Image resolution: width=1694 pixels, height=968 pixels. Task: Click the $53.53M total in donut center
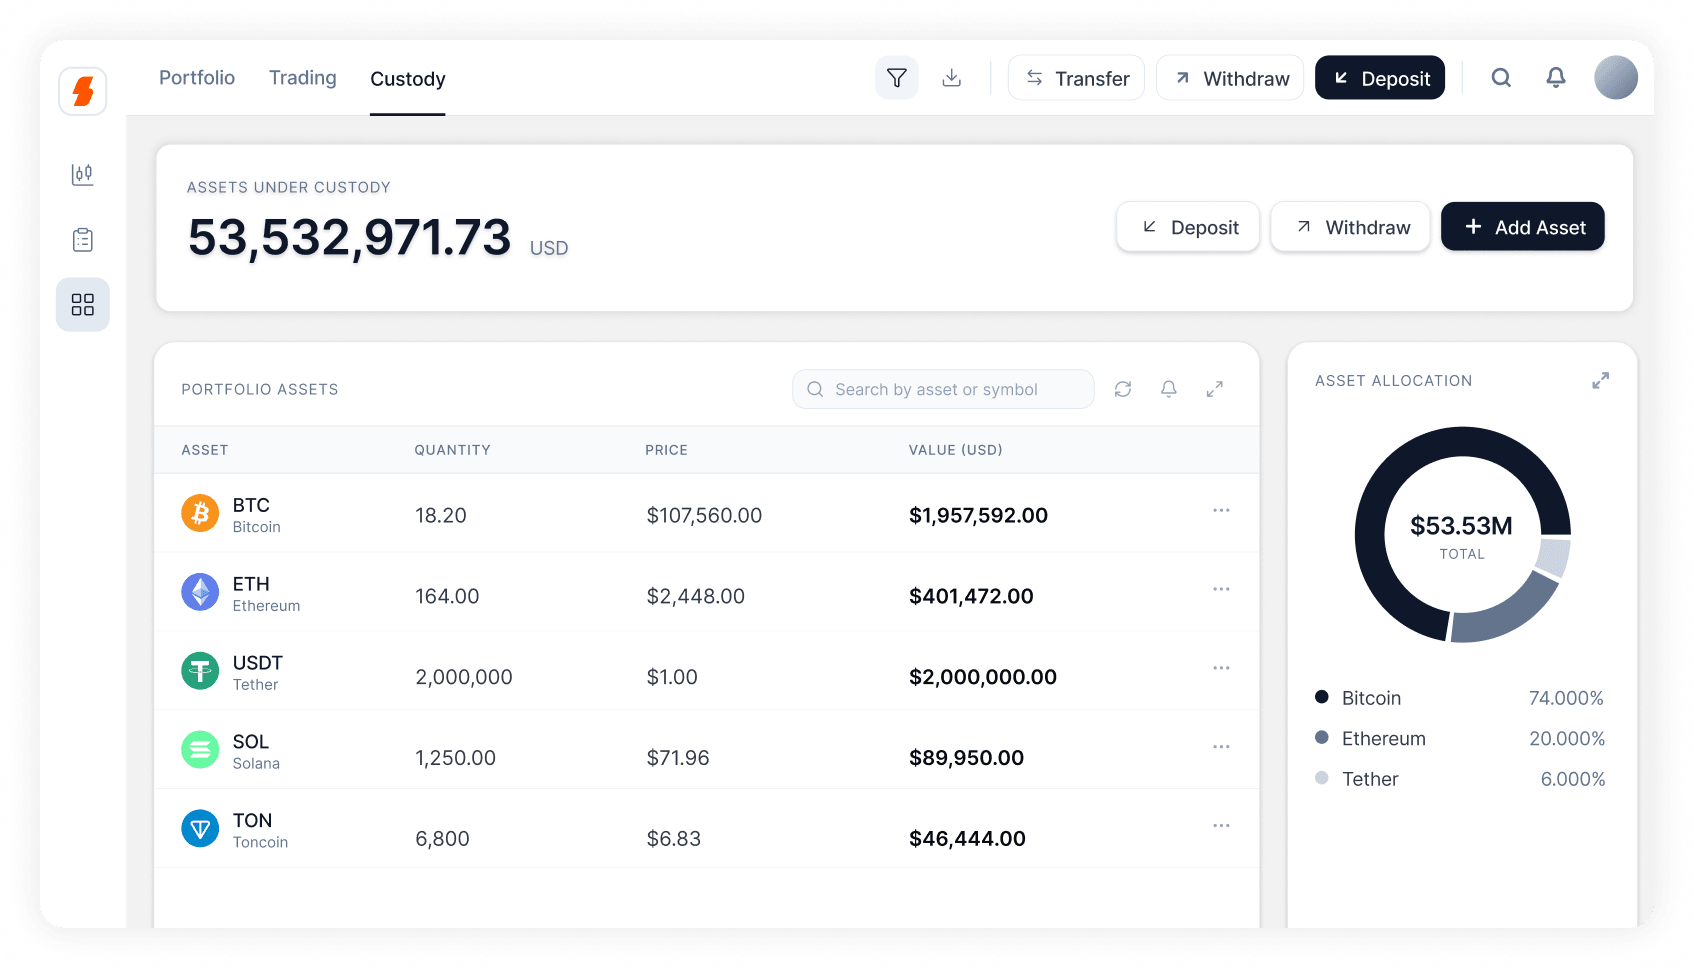click(x=1461, y=526)
